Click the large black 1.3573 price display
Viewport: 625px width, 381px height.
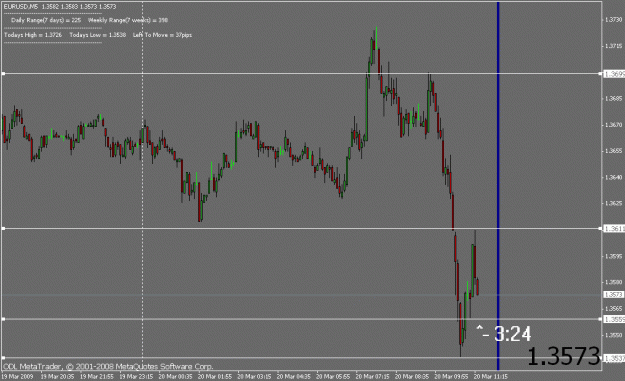tap(564, 356)
